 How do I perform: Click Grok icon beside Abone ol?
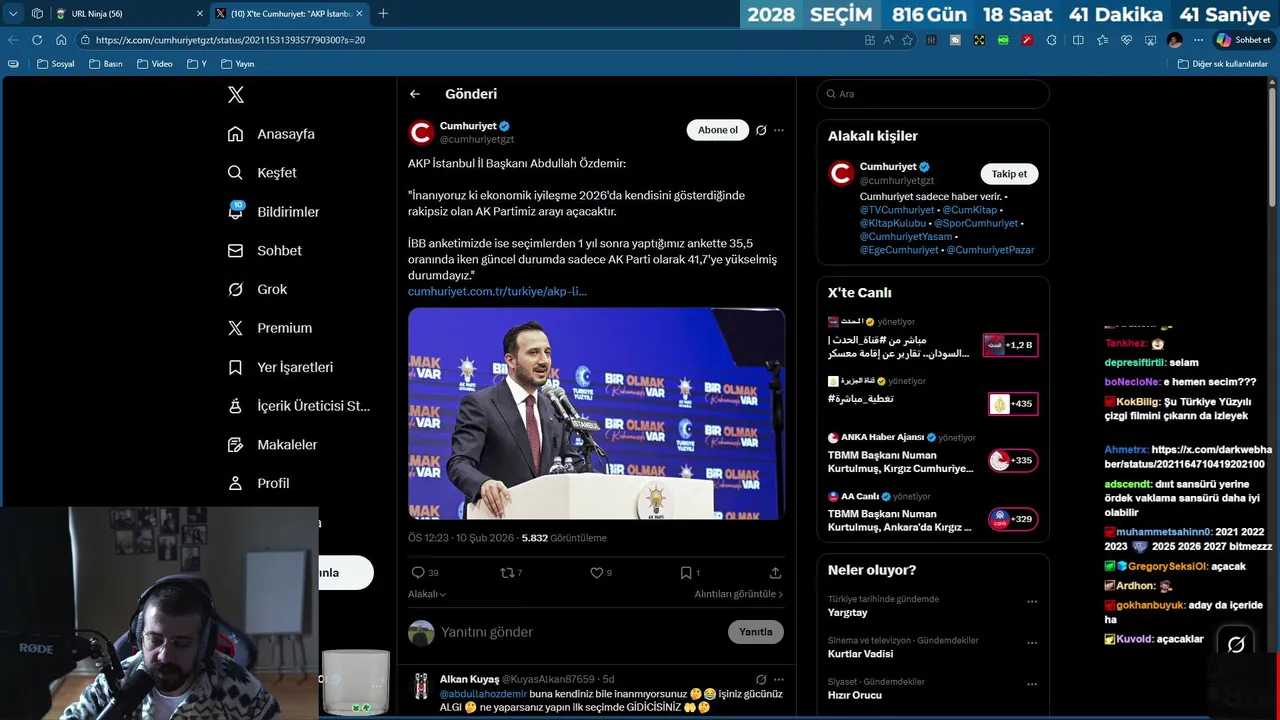(761, 130)
